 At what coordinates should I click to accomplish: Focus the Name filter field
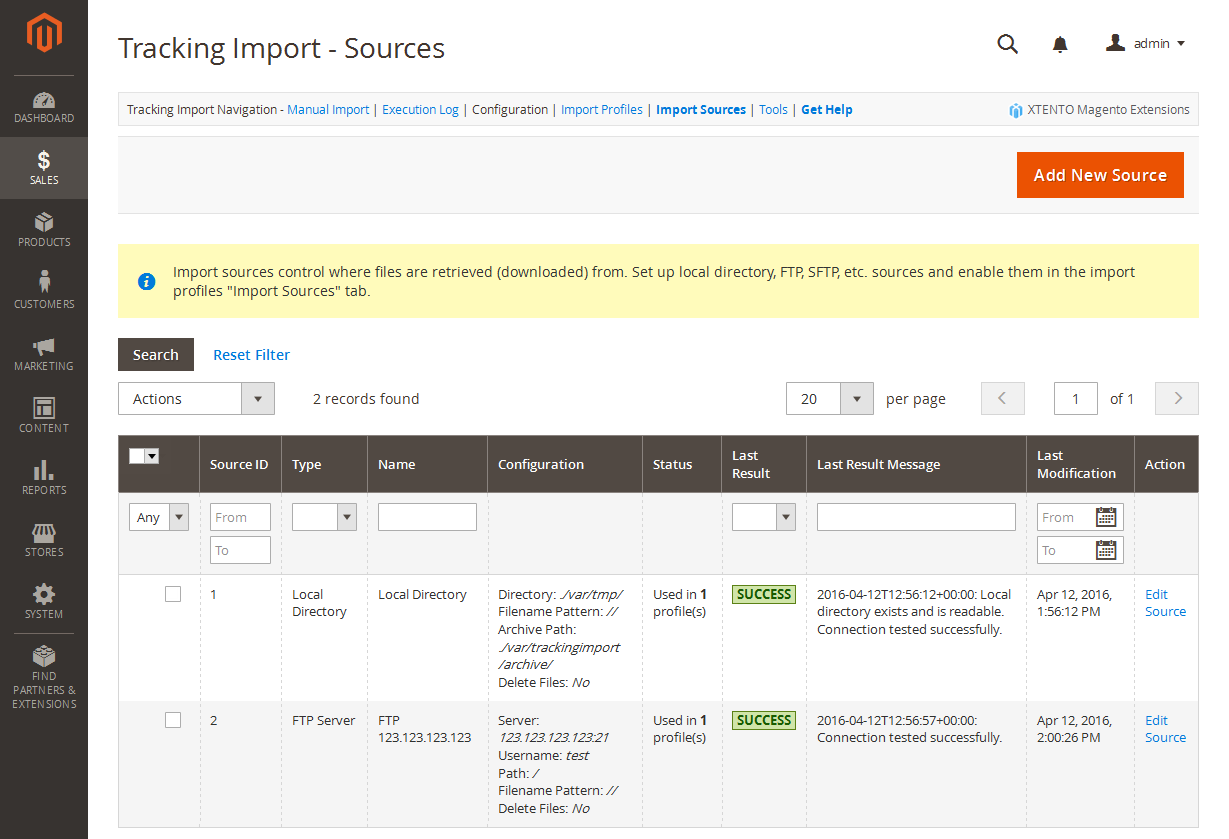(427, 517)
